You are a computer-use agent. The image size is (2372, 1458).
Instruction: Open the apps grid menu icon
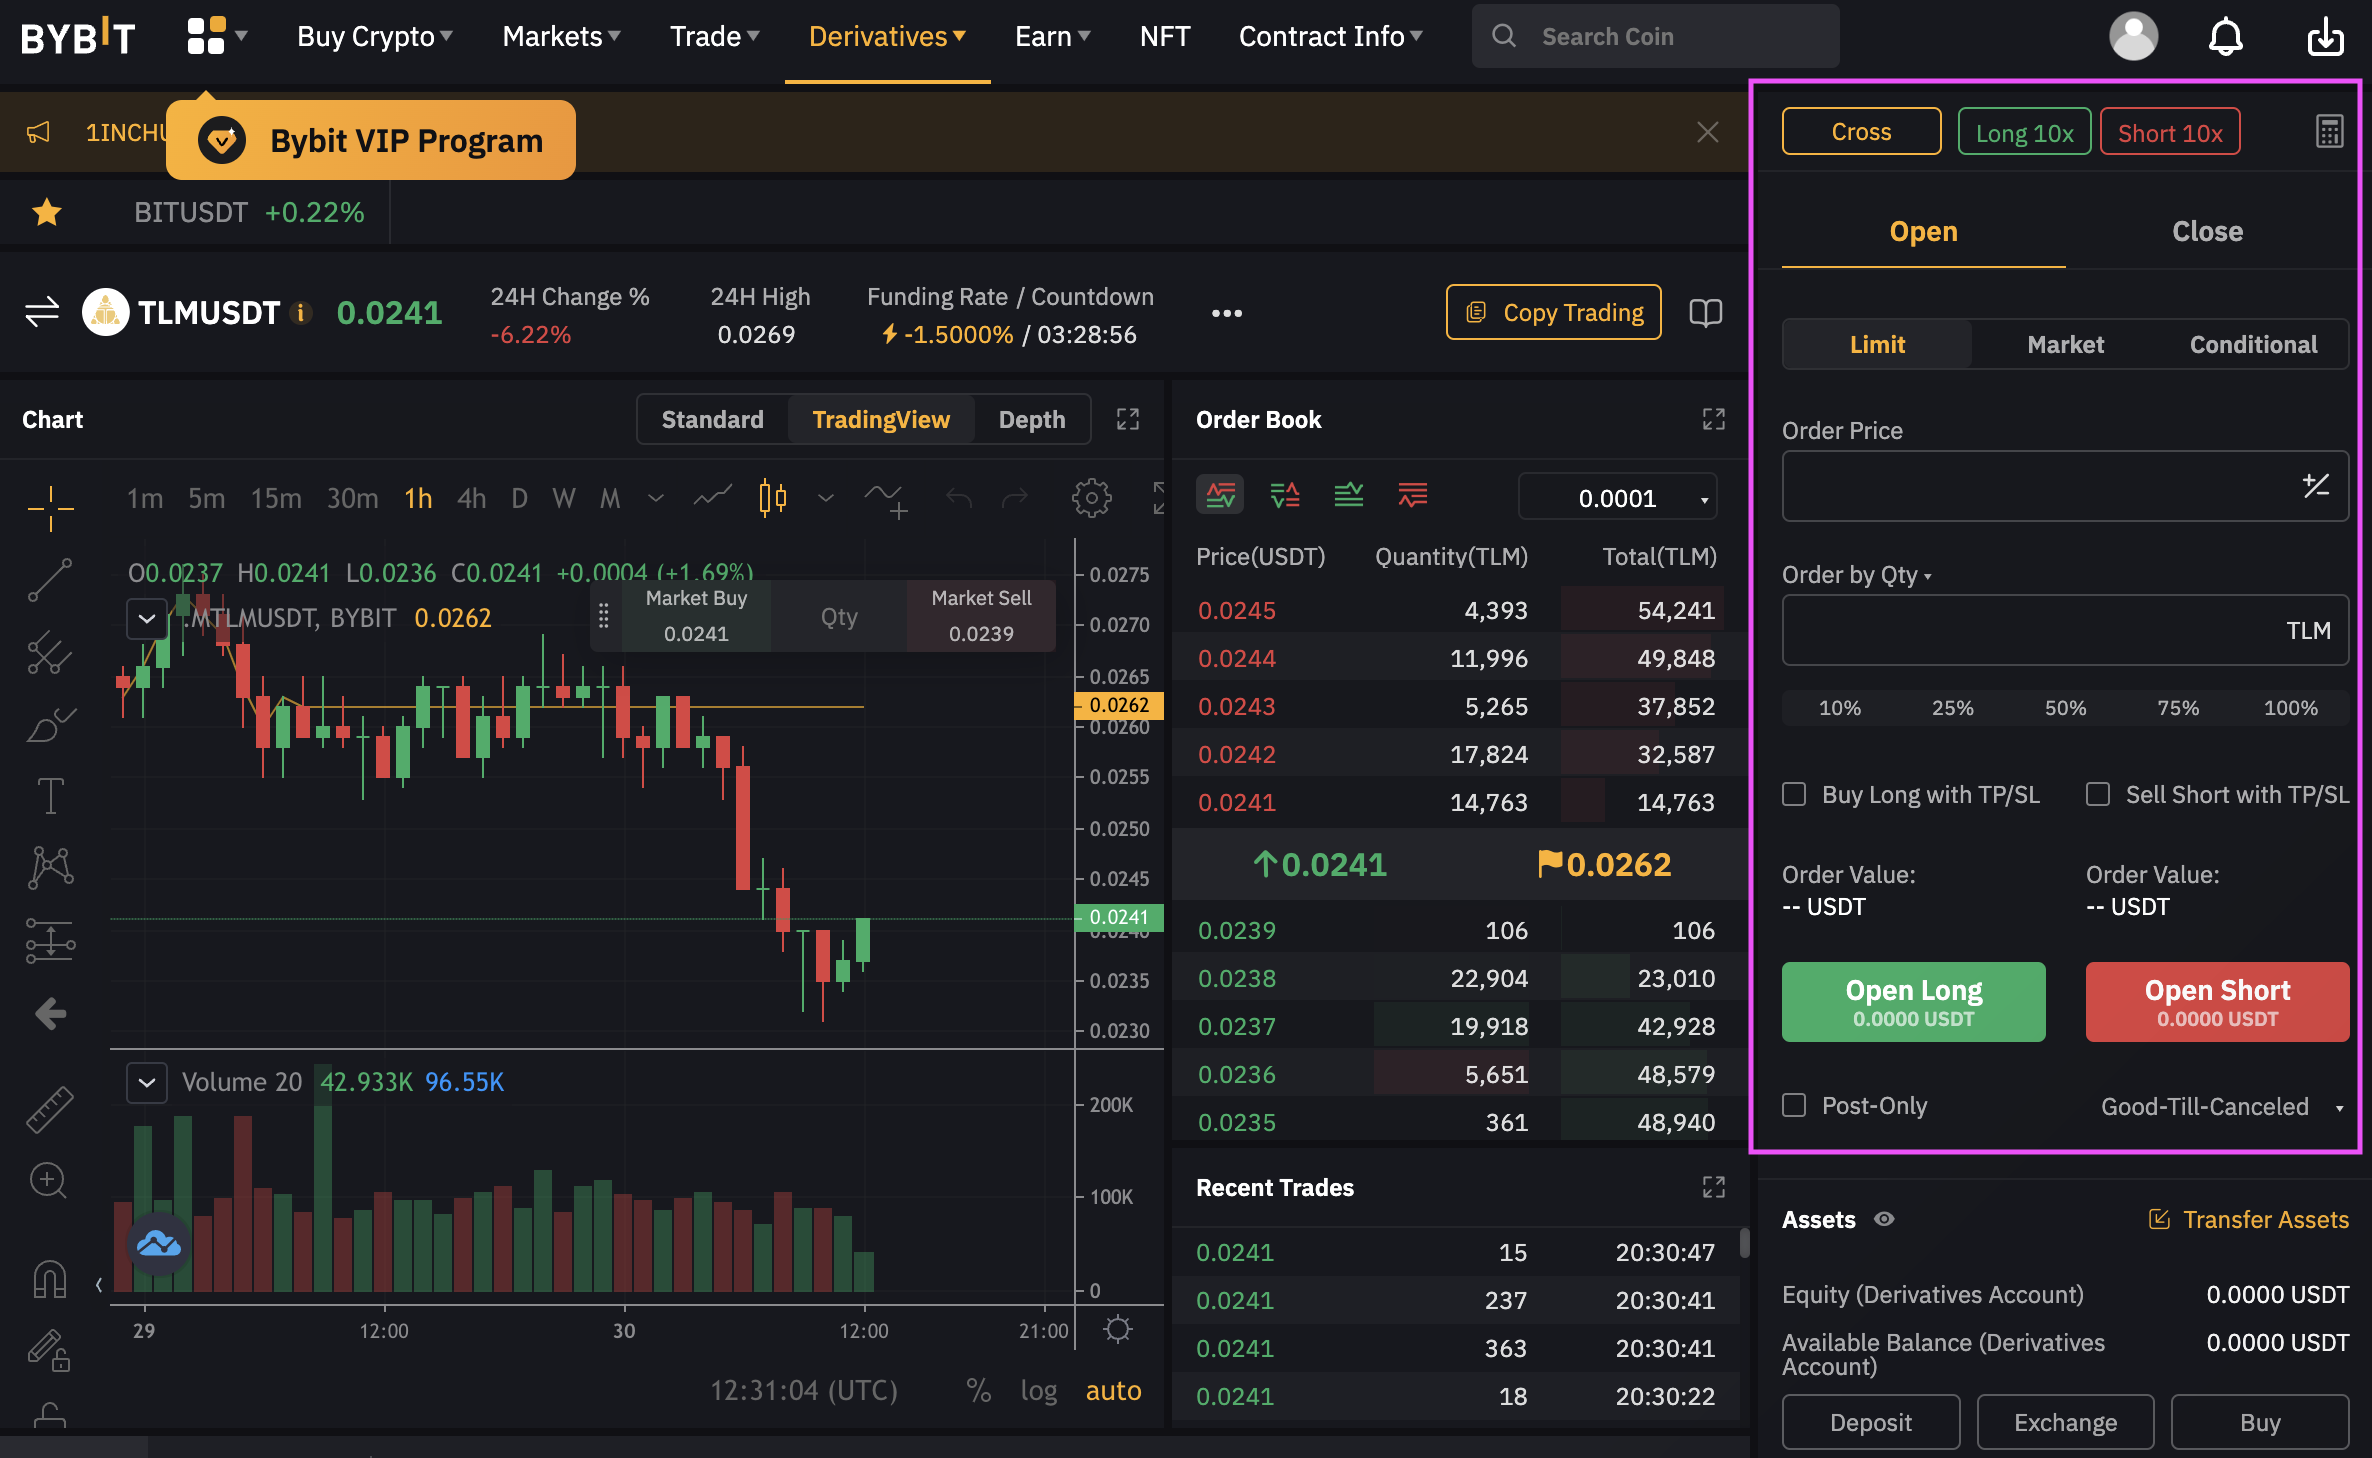(x=206, y=36)
